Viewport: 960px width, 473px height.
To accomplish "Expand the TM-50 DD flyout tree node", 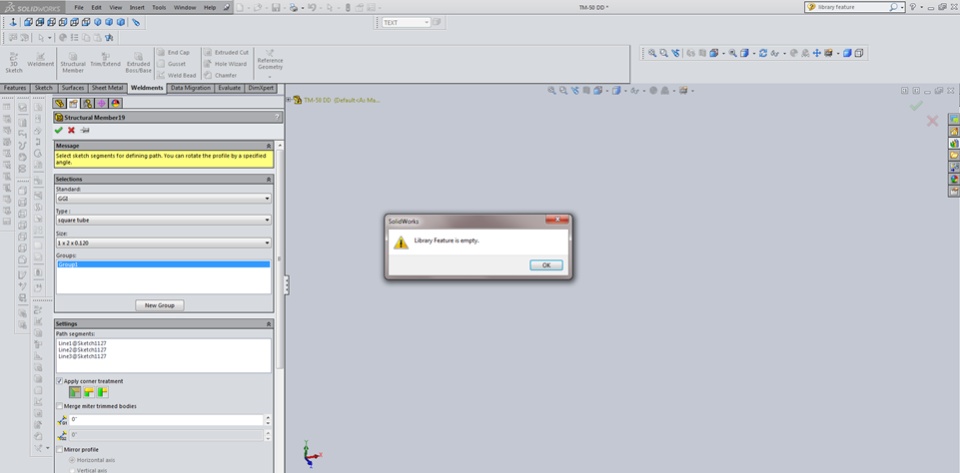I will (x=289, y=100).
